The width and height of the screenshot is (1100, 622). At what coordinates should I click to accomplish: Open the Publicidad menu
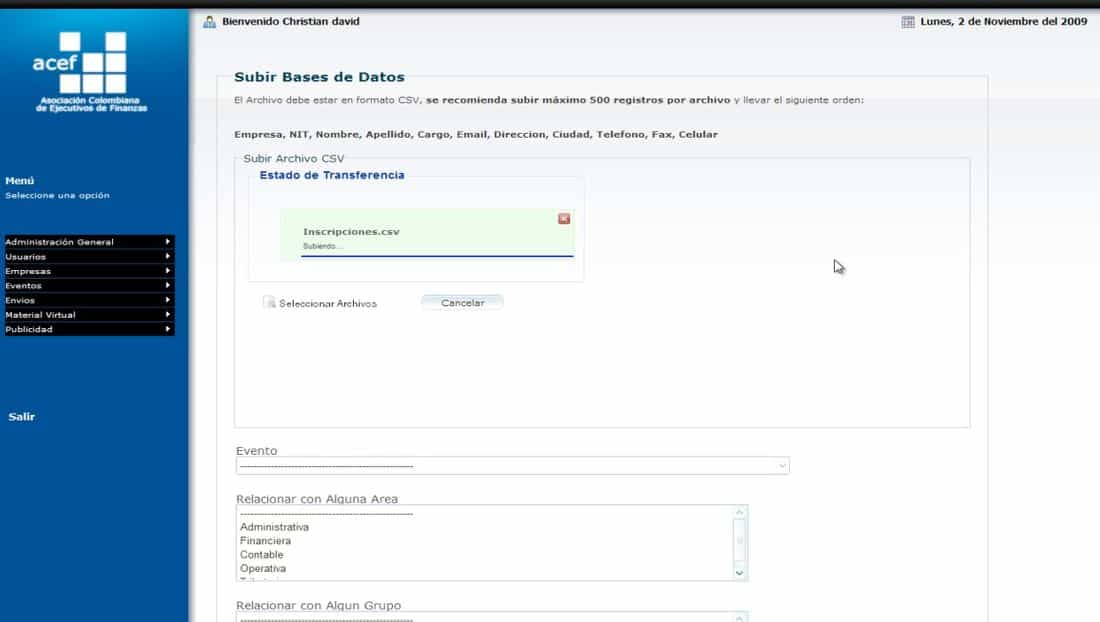[x=89, y=329]
